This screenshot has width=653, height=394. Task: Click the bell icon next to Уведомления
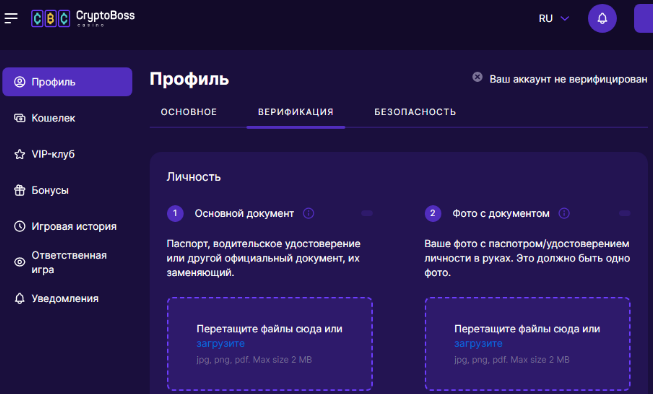point(20,298)
